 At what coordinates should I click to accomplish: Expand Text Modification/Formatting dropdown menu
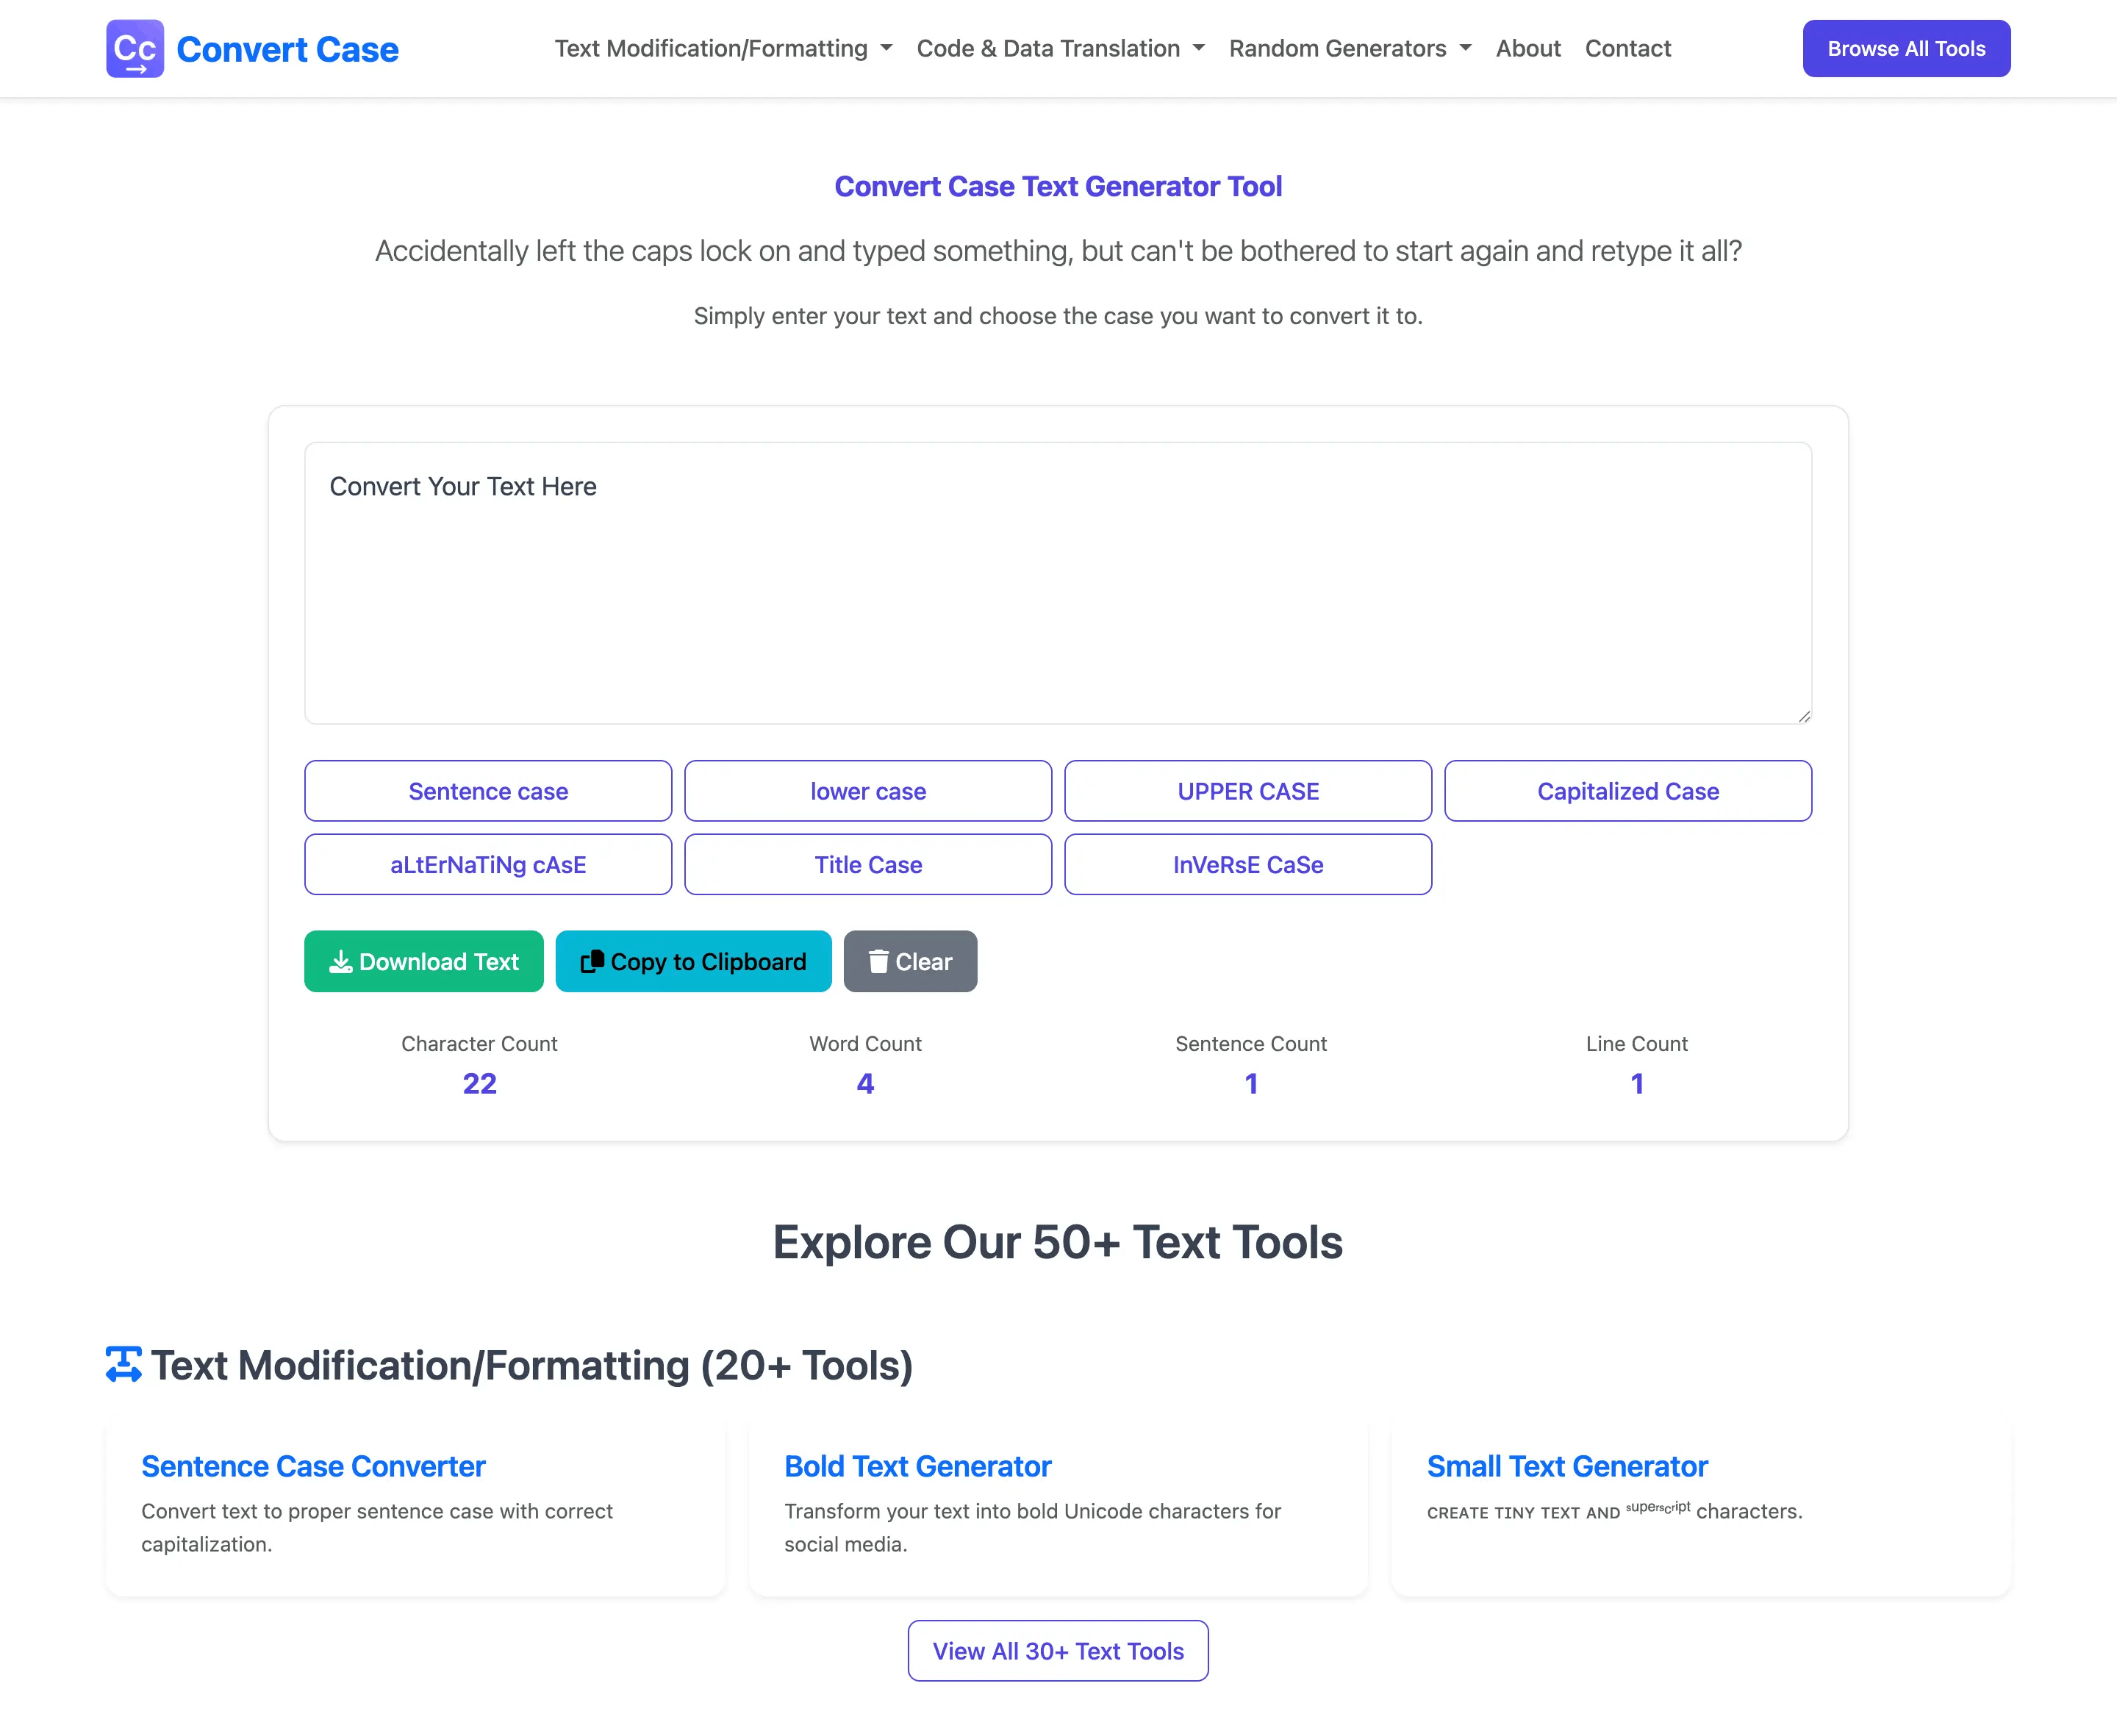point(723,48)
